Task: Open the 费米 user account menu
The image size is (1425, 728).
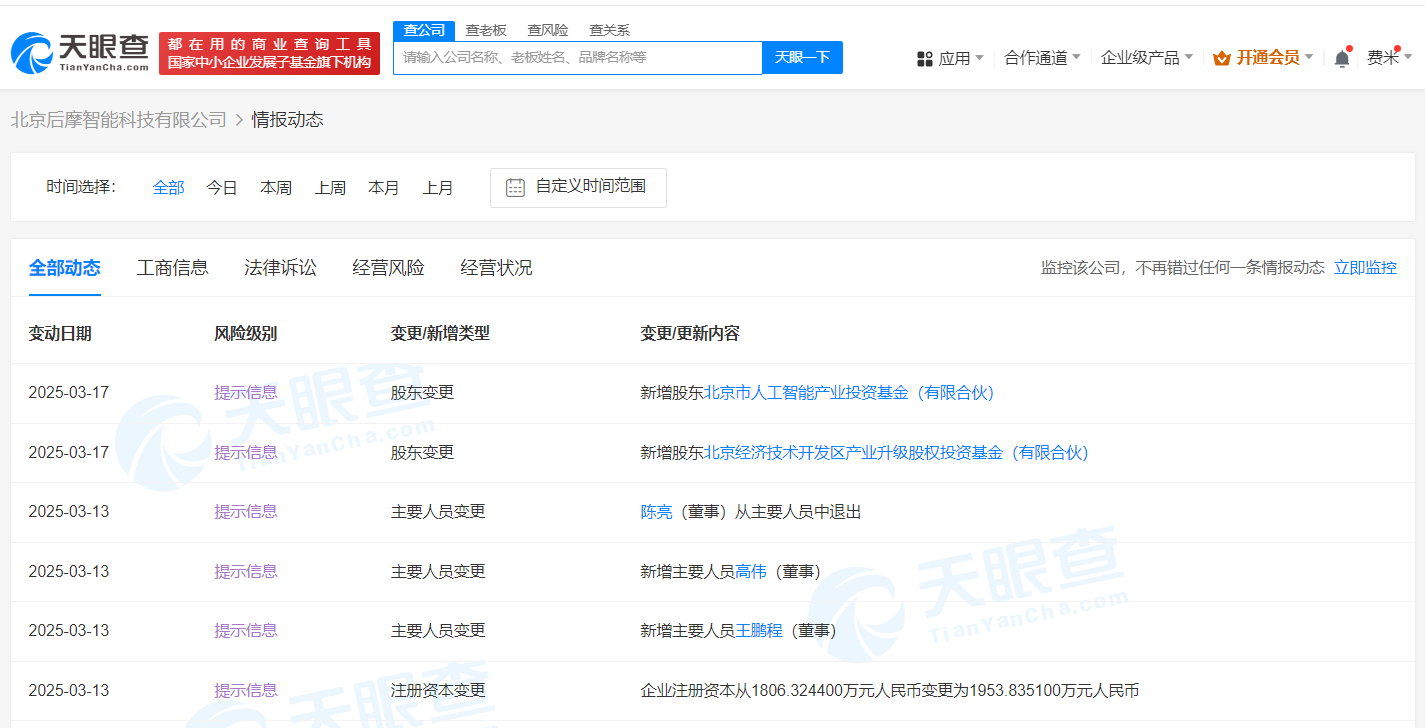Action: point(1389,58)
